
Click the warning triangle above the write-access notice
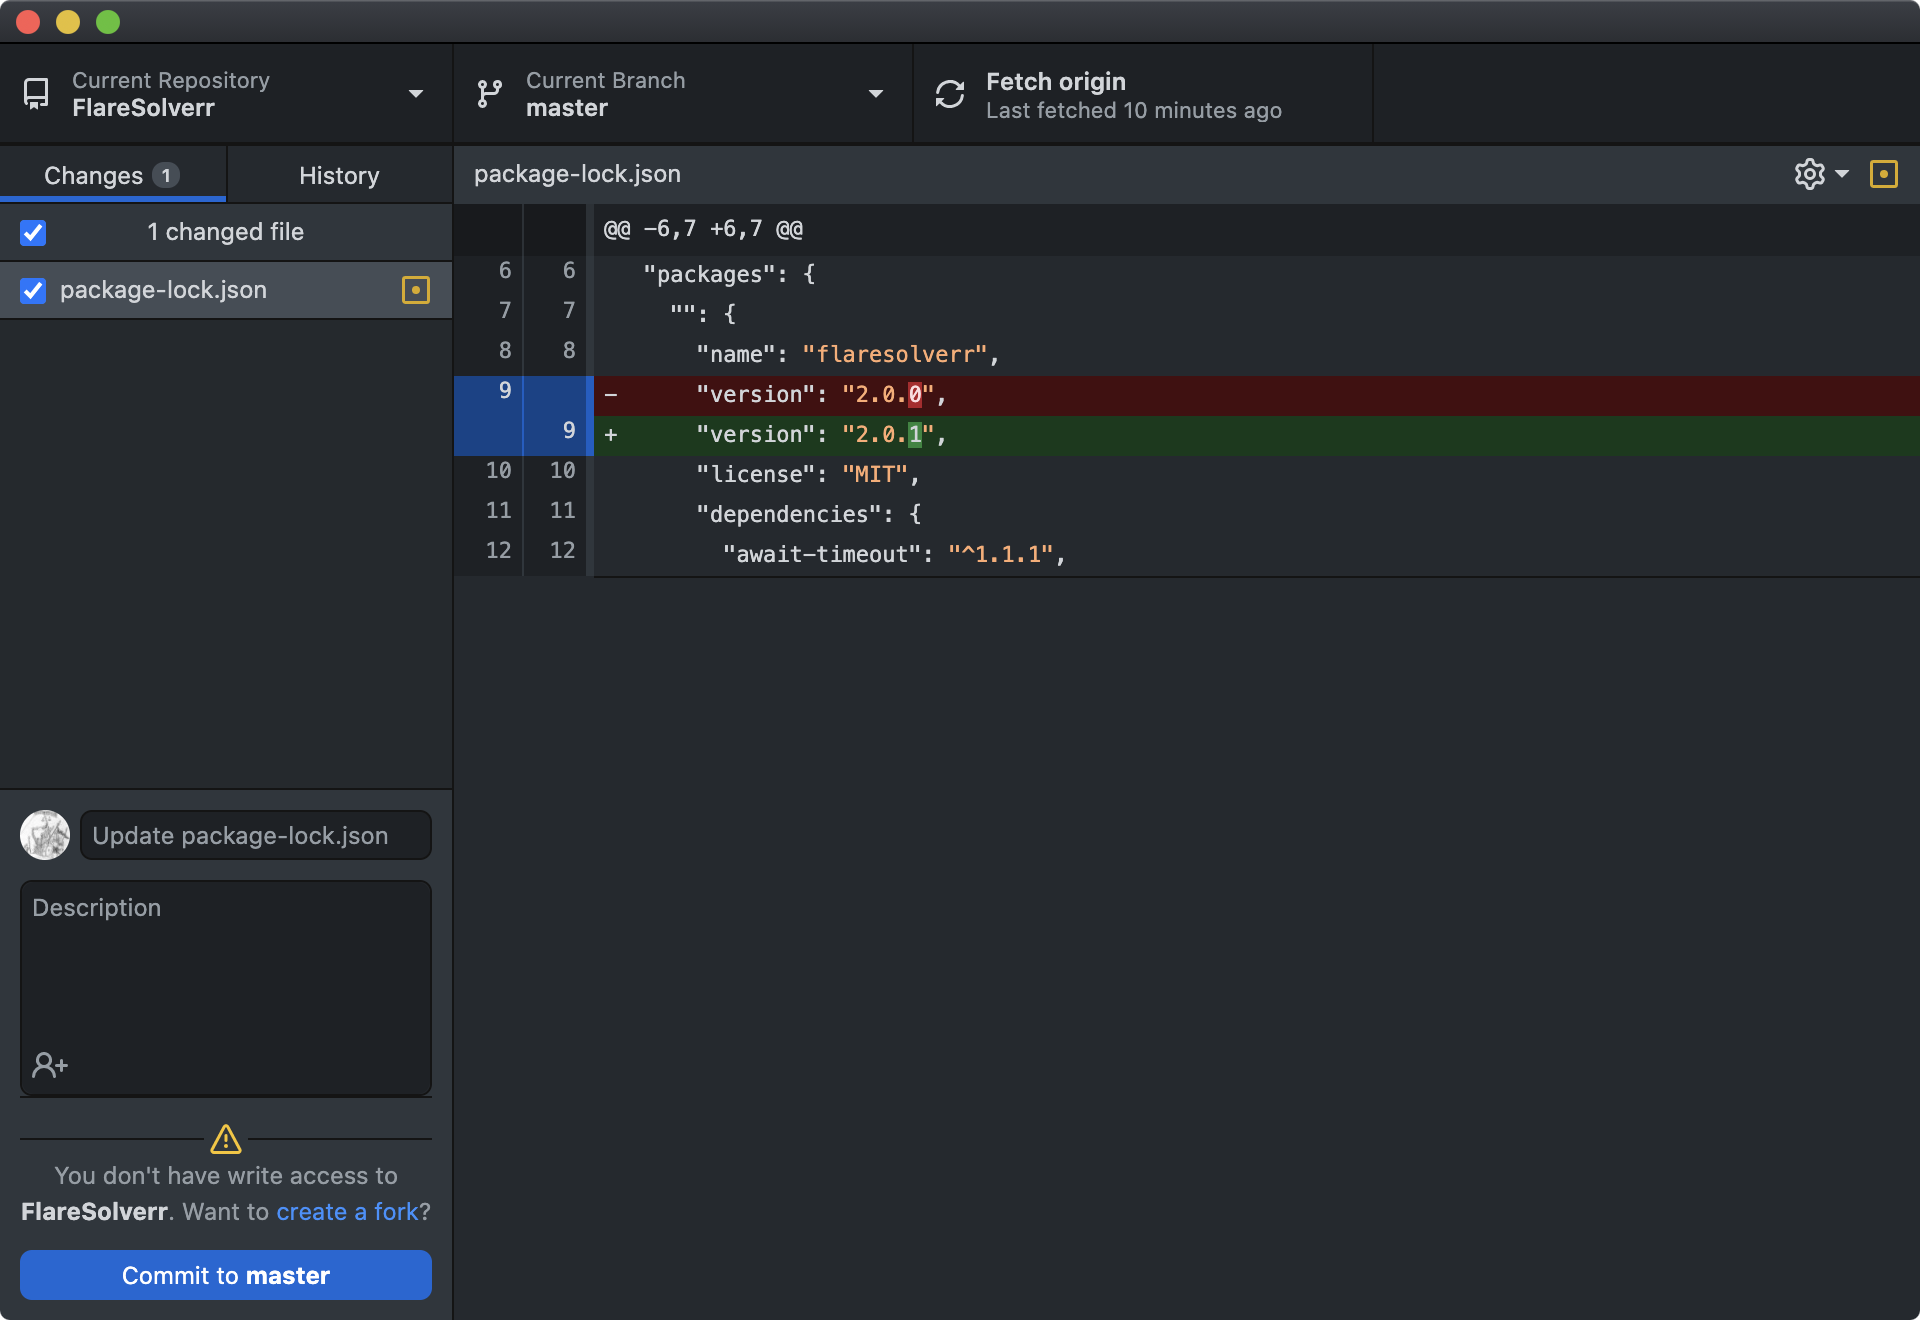225,1141
